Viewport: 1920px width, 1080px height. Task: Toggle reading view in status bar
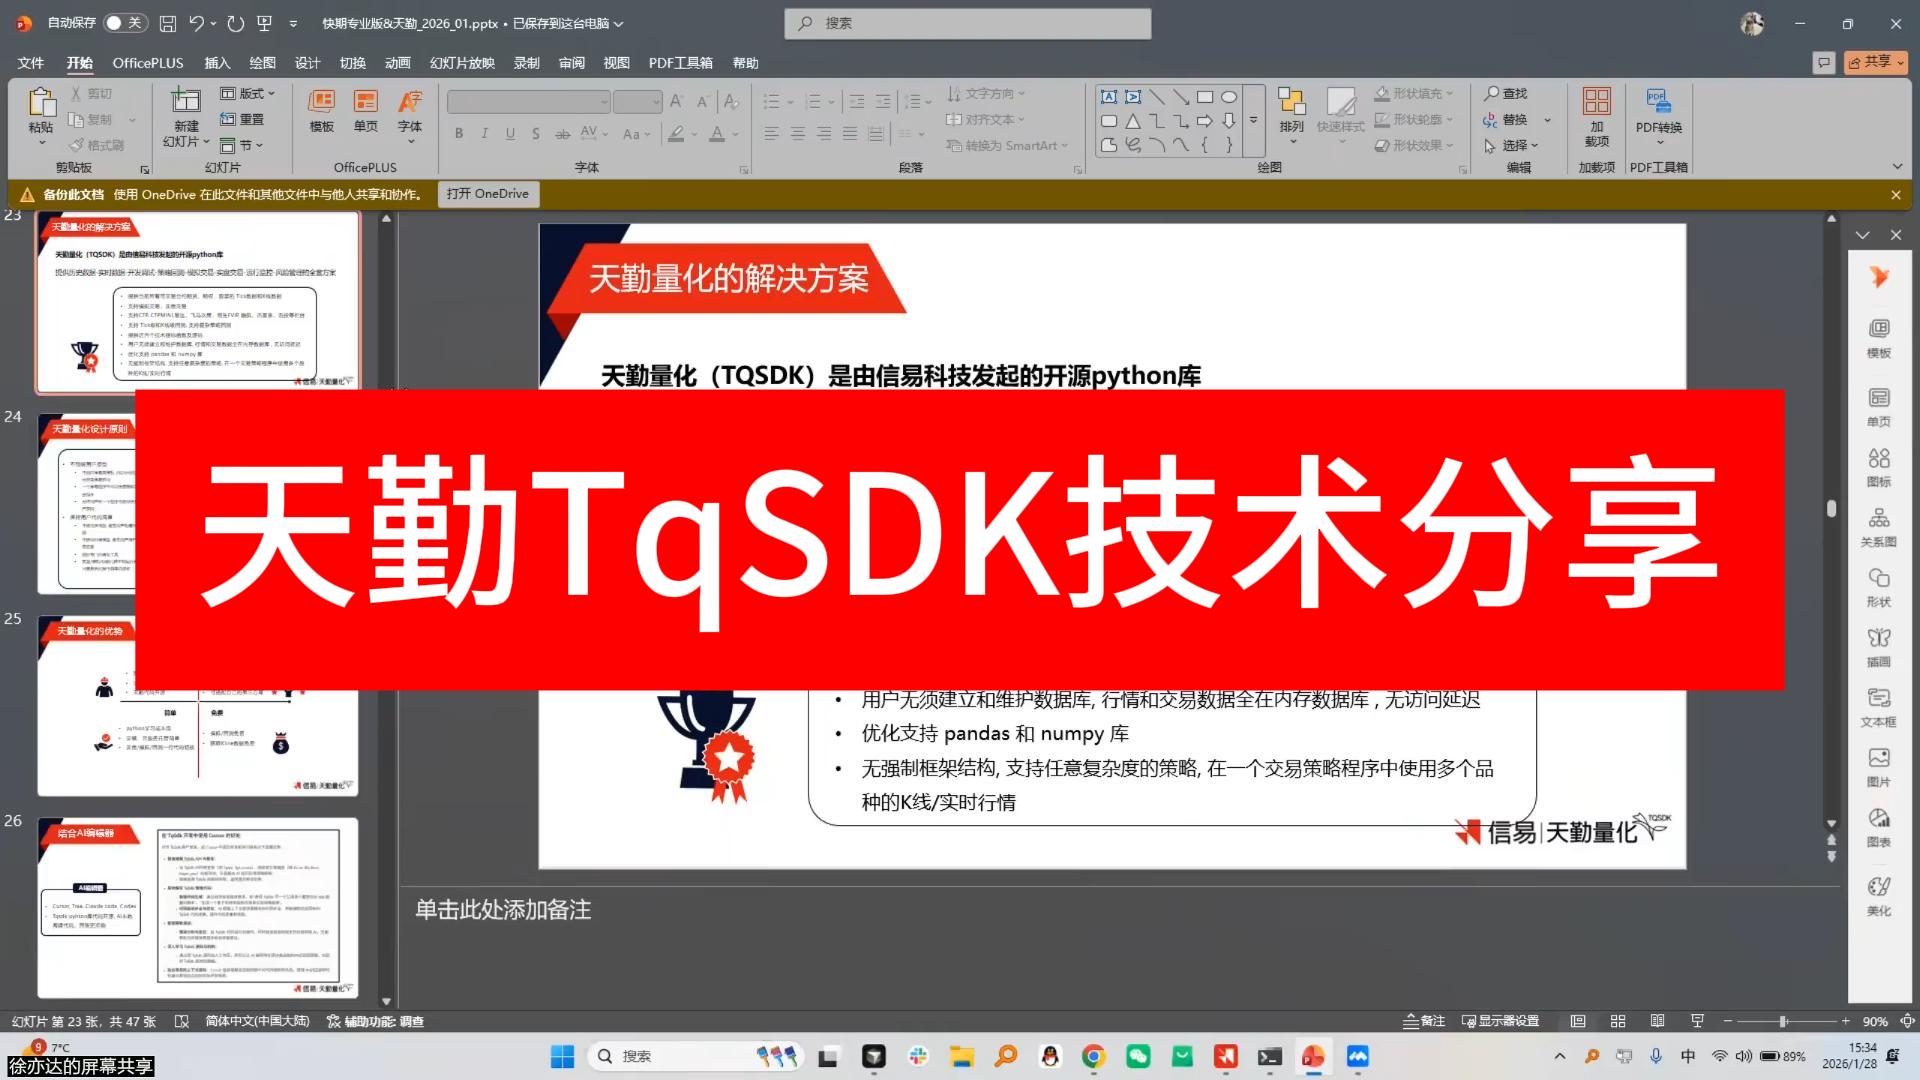coord(1657,1021)
